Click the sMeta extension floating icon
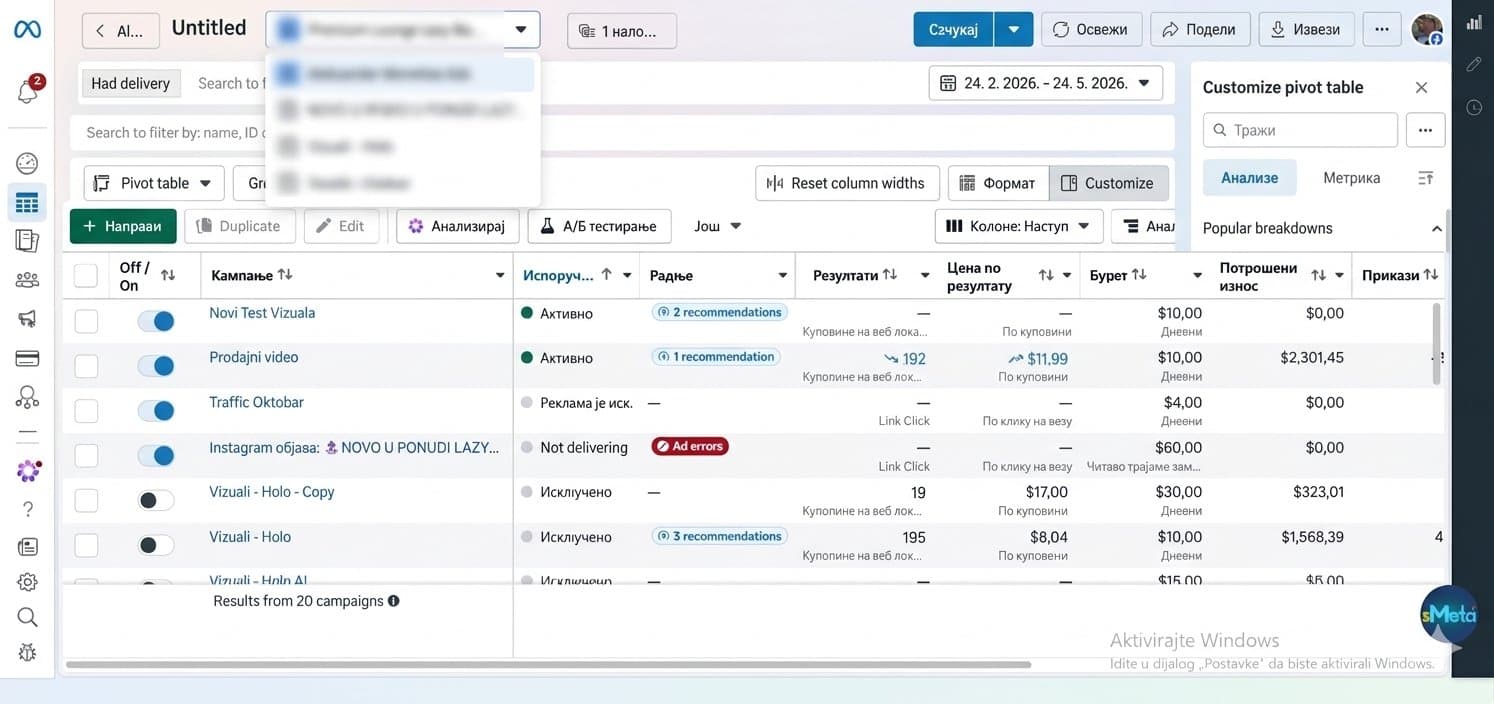Screen dimensions: 1494x704 [x=1448, y=614]
